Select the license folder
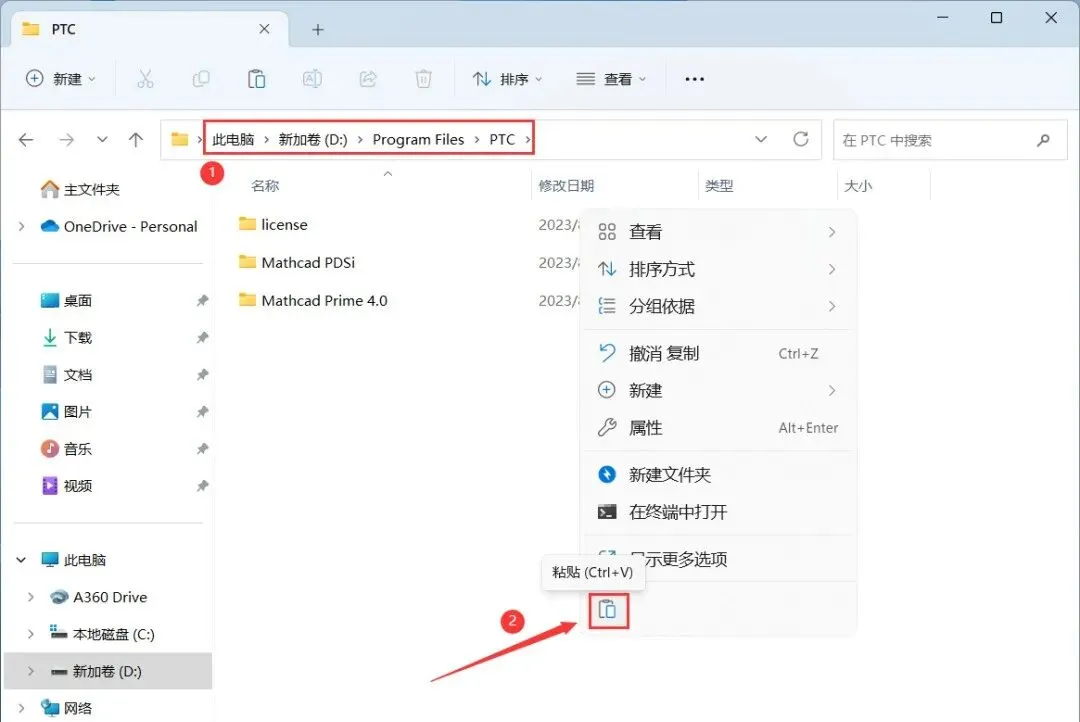The height and width of the screenshot is (722, 1080). pos(273,225)
